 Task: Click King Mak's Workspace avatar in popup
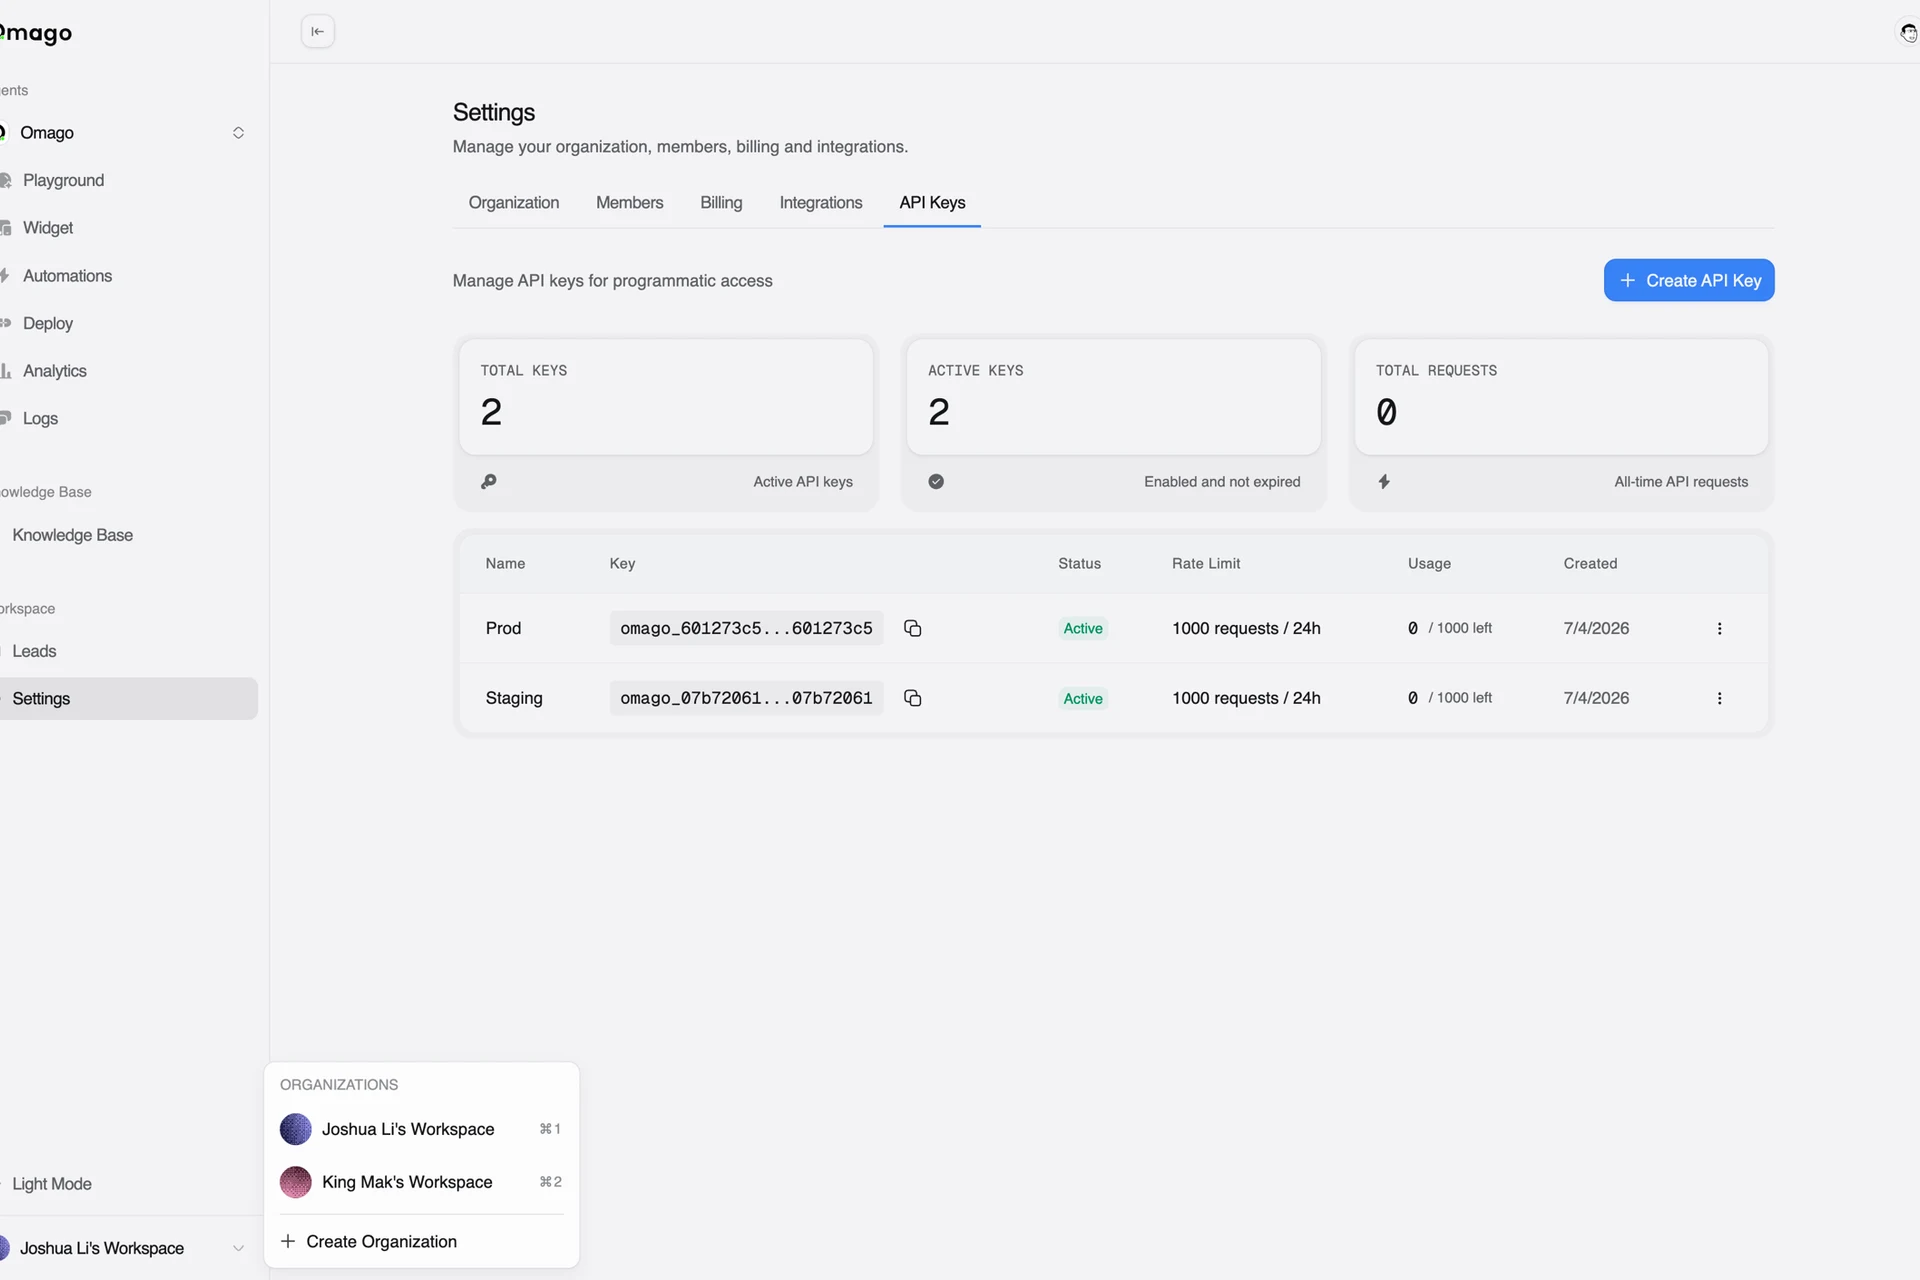click(295, 1182)
